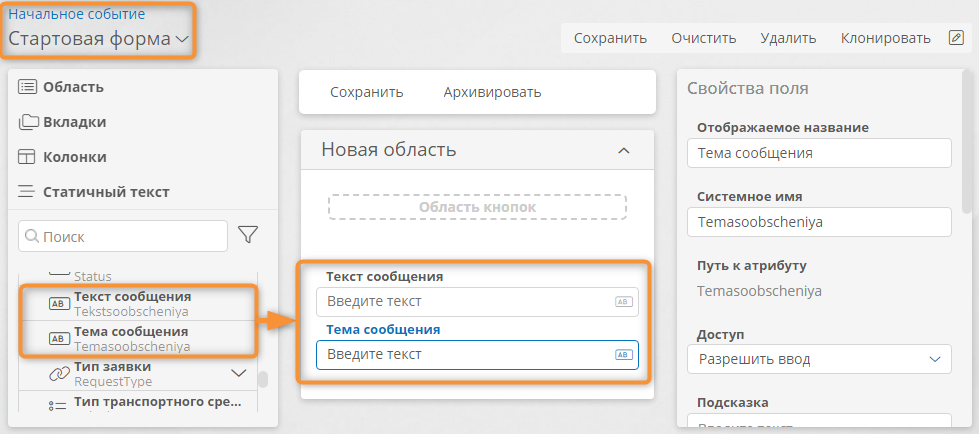This screenshot has width=979, height=434.
Task: Select the Колонки layout icon
Action: tap(27, 157)
